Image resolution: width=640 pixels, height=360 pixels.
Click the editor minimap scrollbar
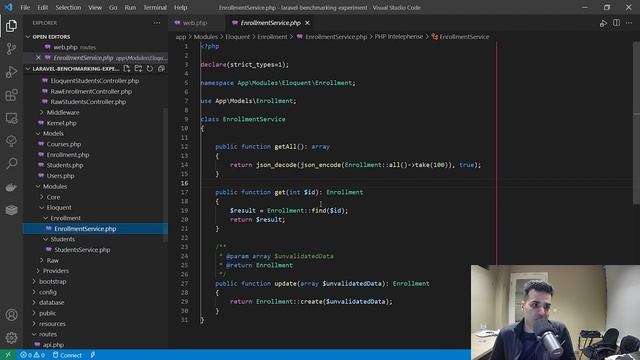(x=636, y=122)
